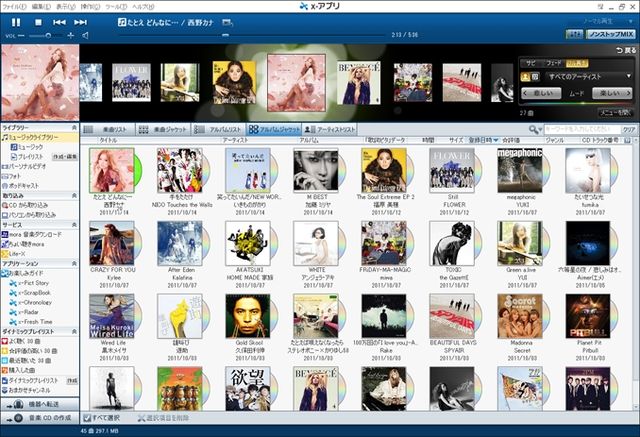Click the column settings icon at header end
The image size is (640, 437).
click(x=628, y=140)
